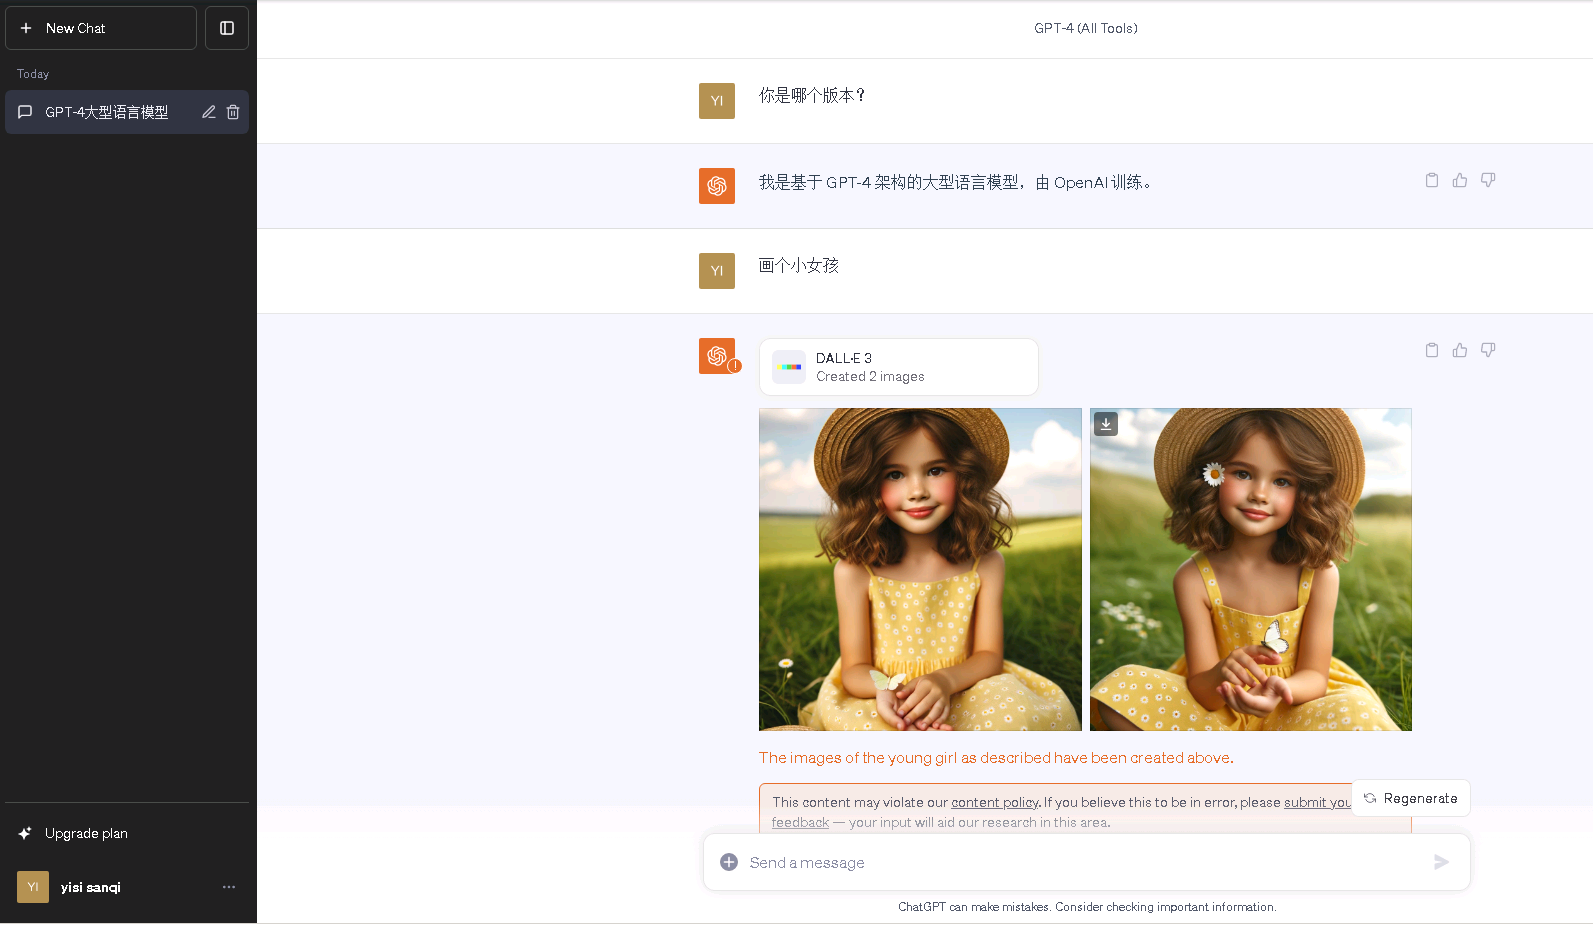Thumbs up the GPT-4 架构 reply
Viewport: 1593px width, 925px height.
(1460, 180)
